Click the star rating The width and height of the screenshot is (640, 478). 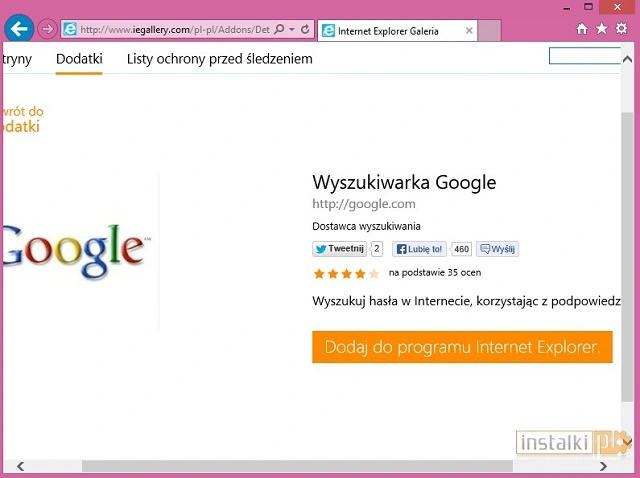[x=346, y=273]
